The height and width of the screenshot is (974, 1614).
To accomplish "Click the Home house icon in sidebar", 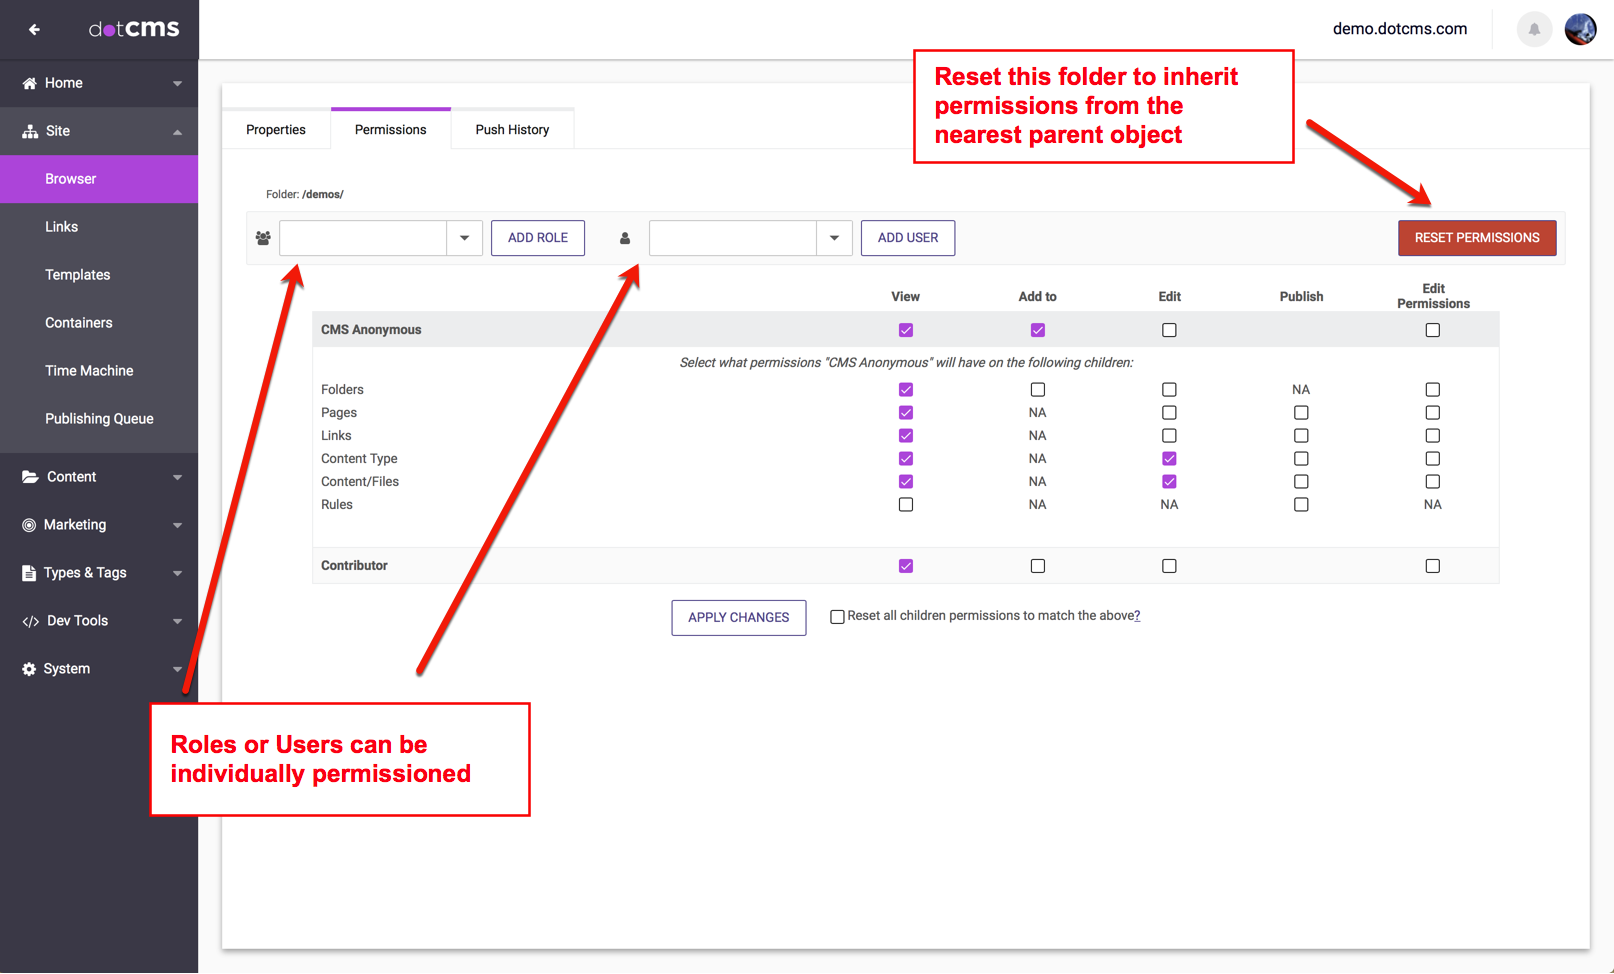I will pos(30,83).
